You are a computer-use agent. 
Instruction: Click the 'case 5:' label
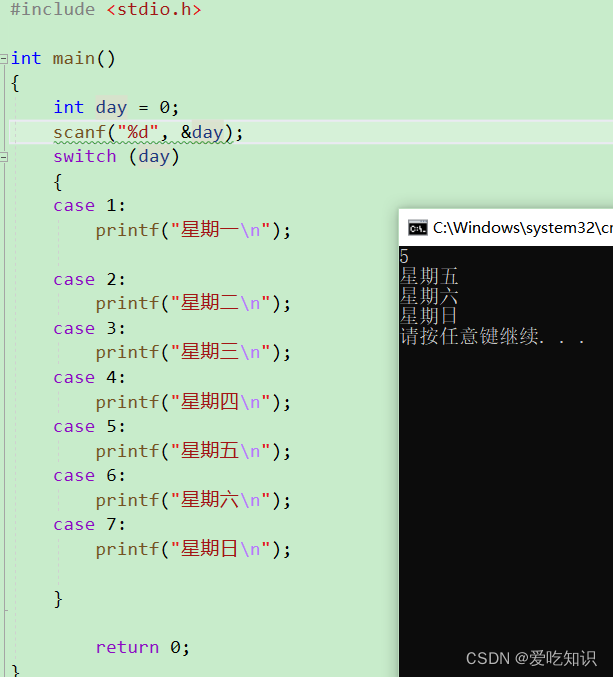click(x=89, y=427)
